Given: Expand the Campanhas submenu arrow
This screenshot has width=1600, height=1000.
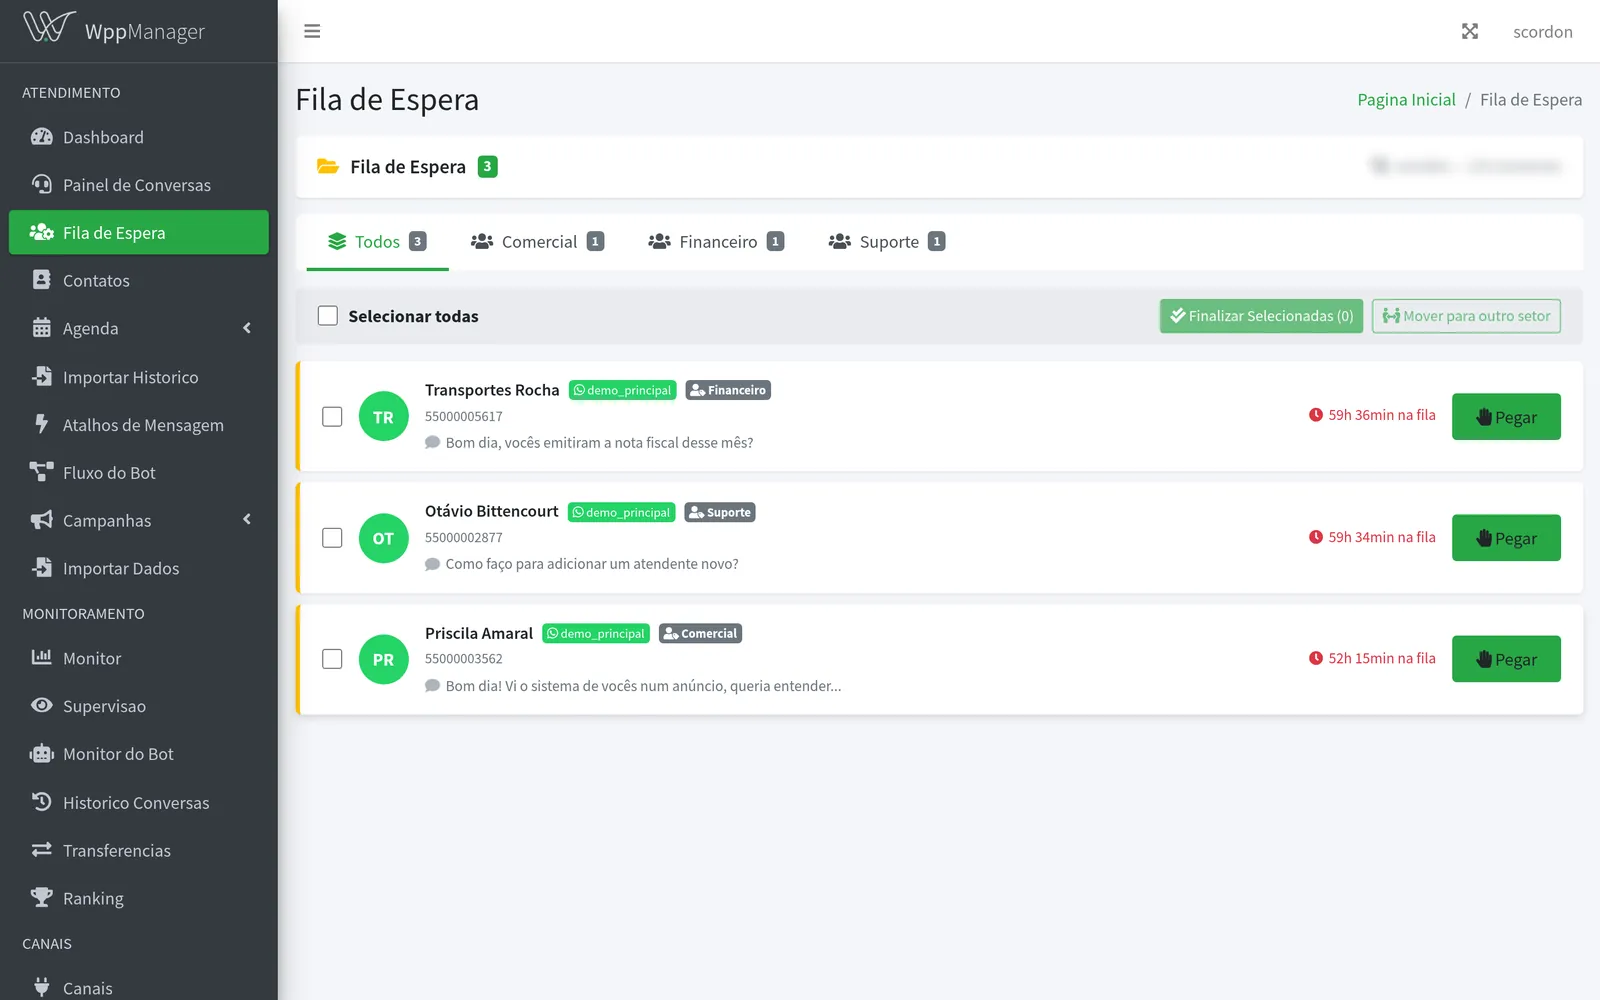Looking at the screenshot, I should tap(247, 519).
